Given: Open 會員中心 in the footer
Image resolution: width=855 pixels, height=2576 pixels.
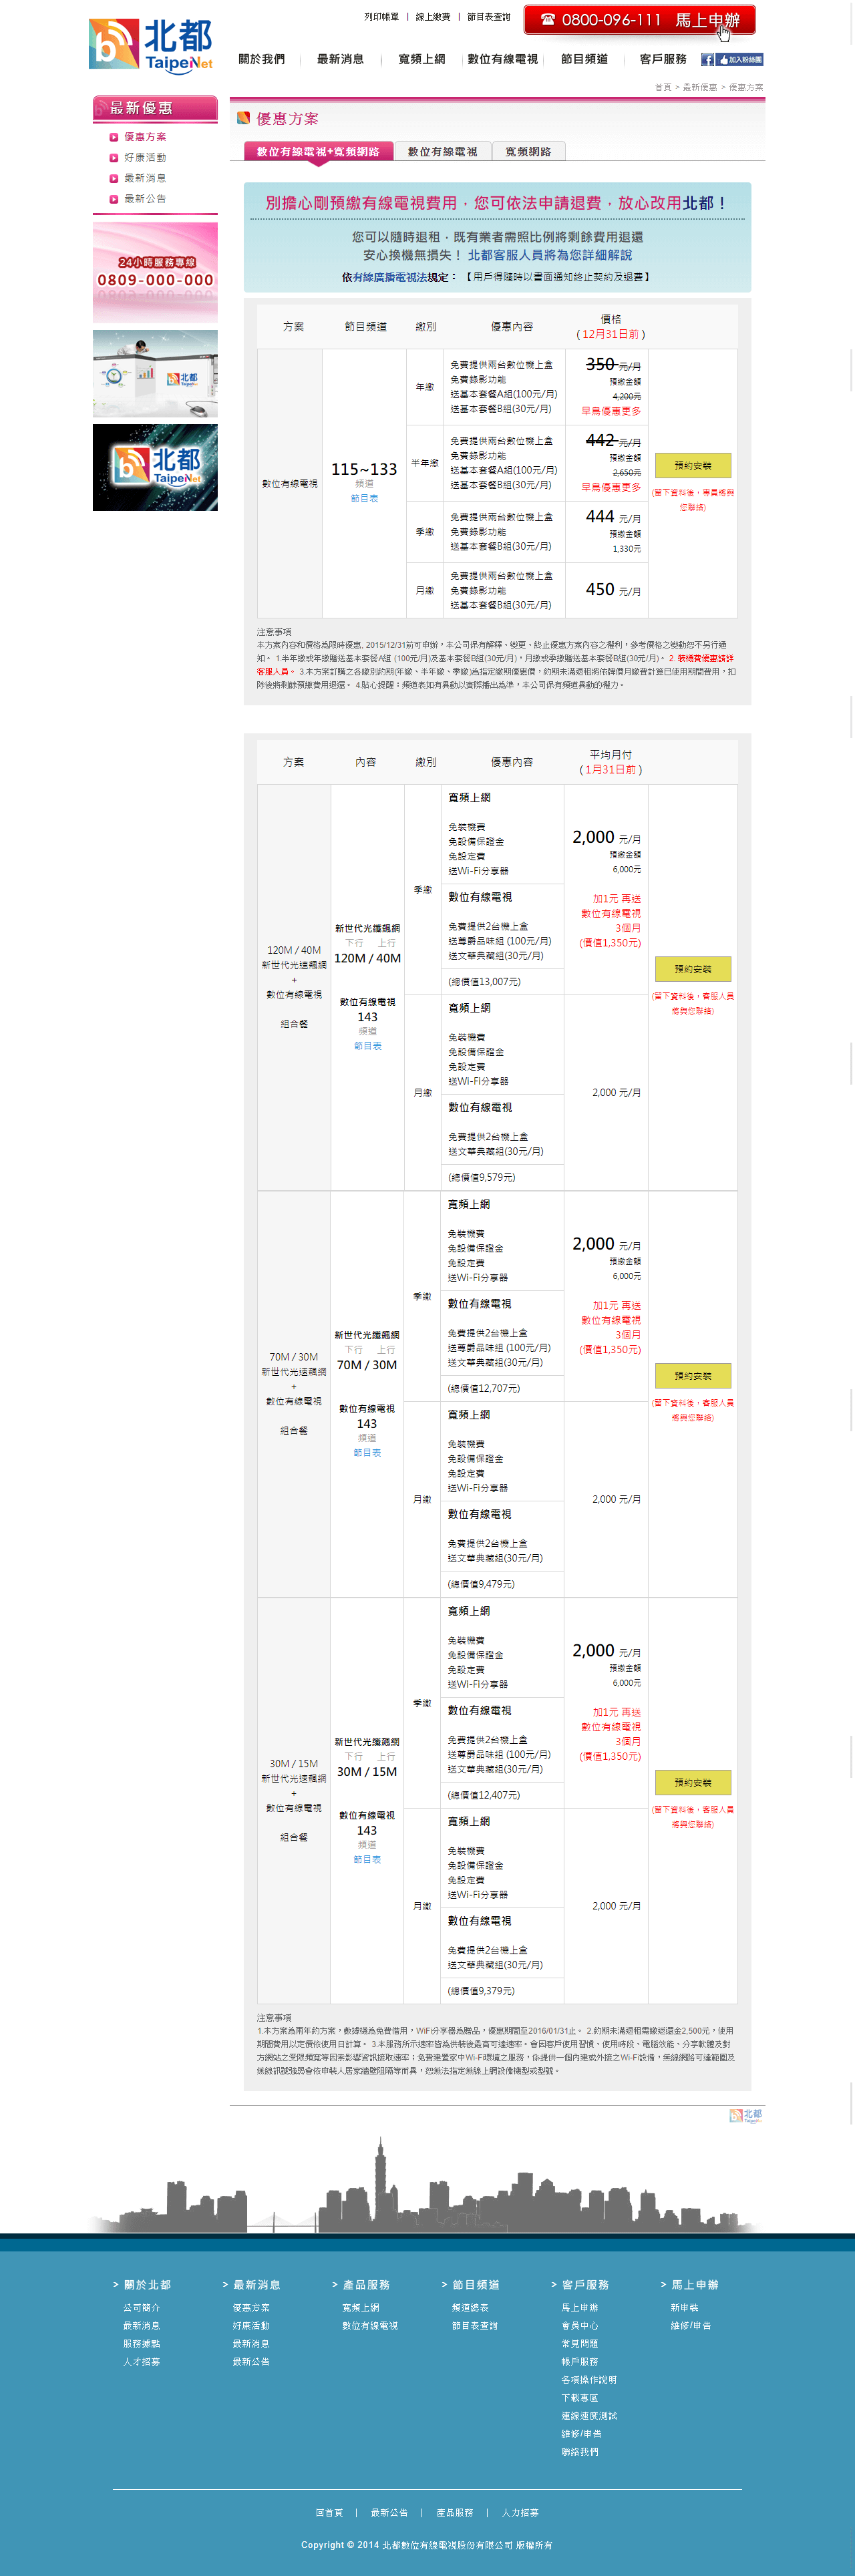Looking at the screenshot, I should point(580,2326).
